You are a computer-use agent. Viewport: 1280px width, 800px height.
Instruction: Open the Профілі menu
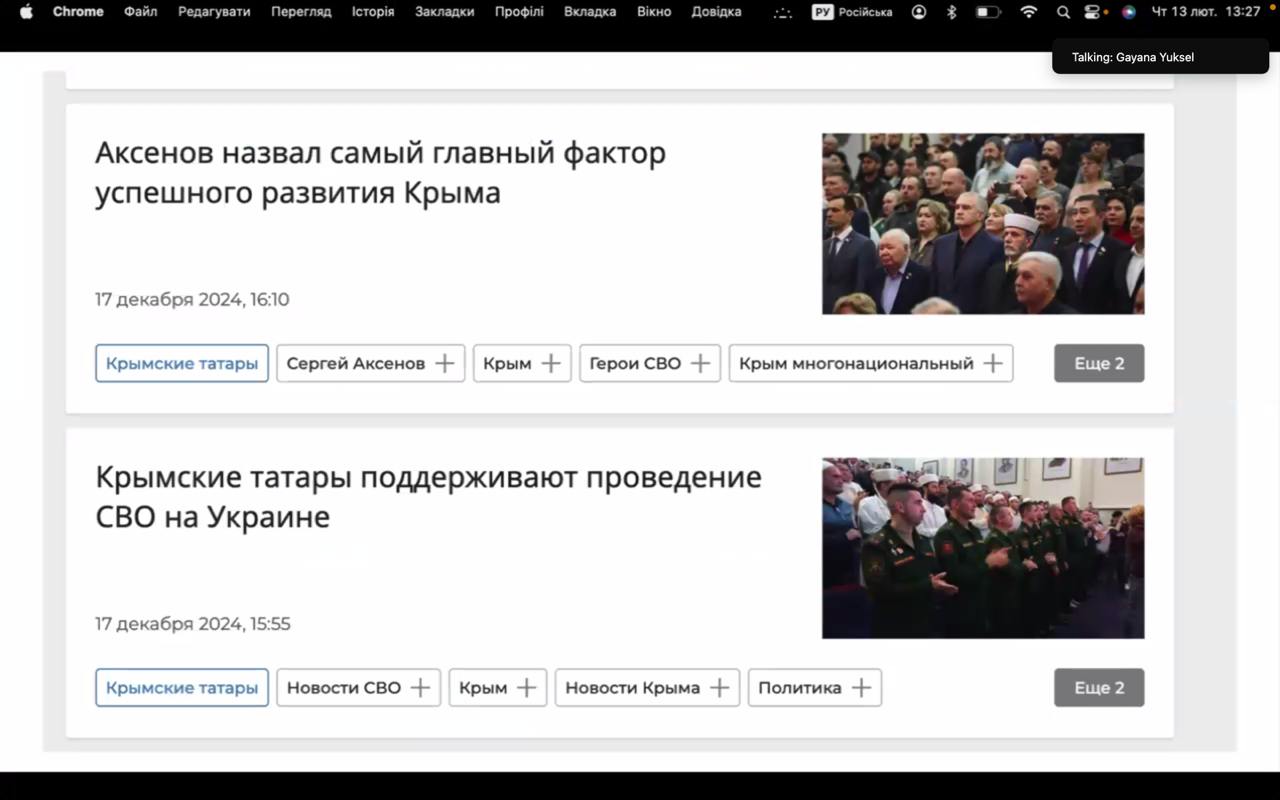519,12
